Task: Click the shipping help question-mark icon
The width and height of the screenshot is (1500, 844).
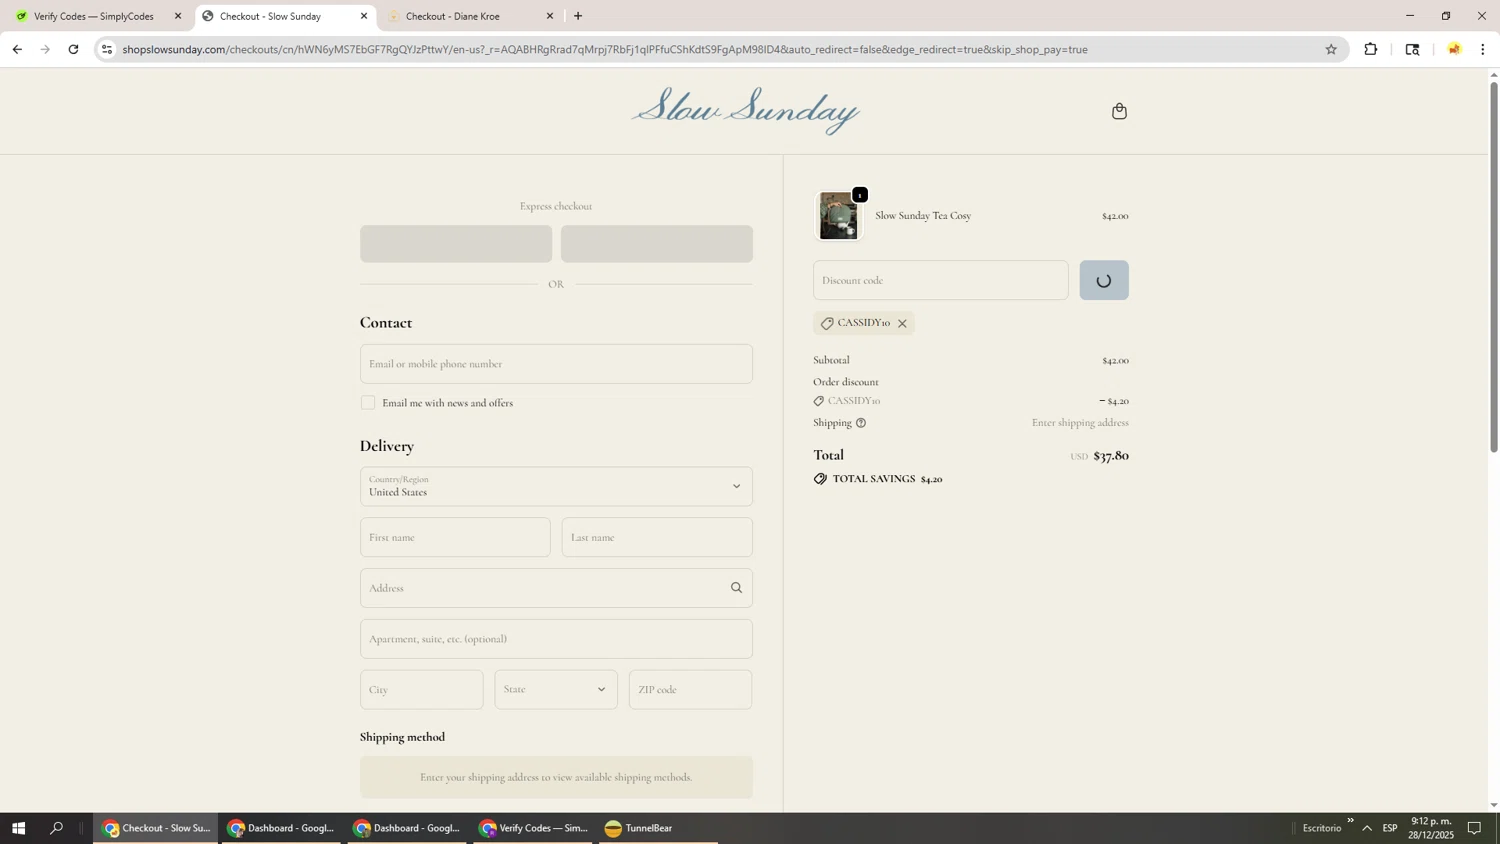Action: pos(861,423)
